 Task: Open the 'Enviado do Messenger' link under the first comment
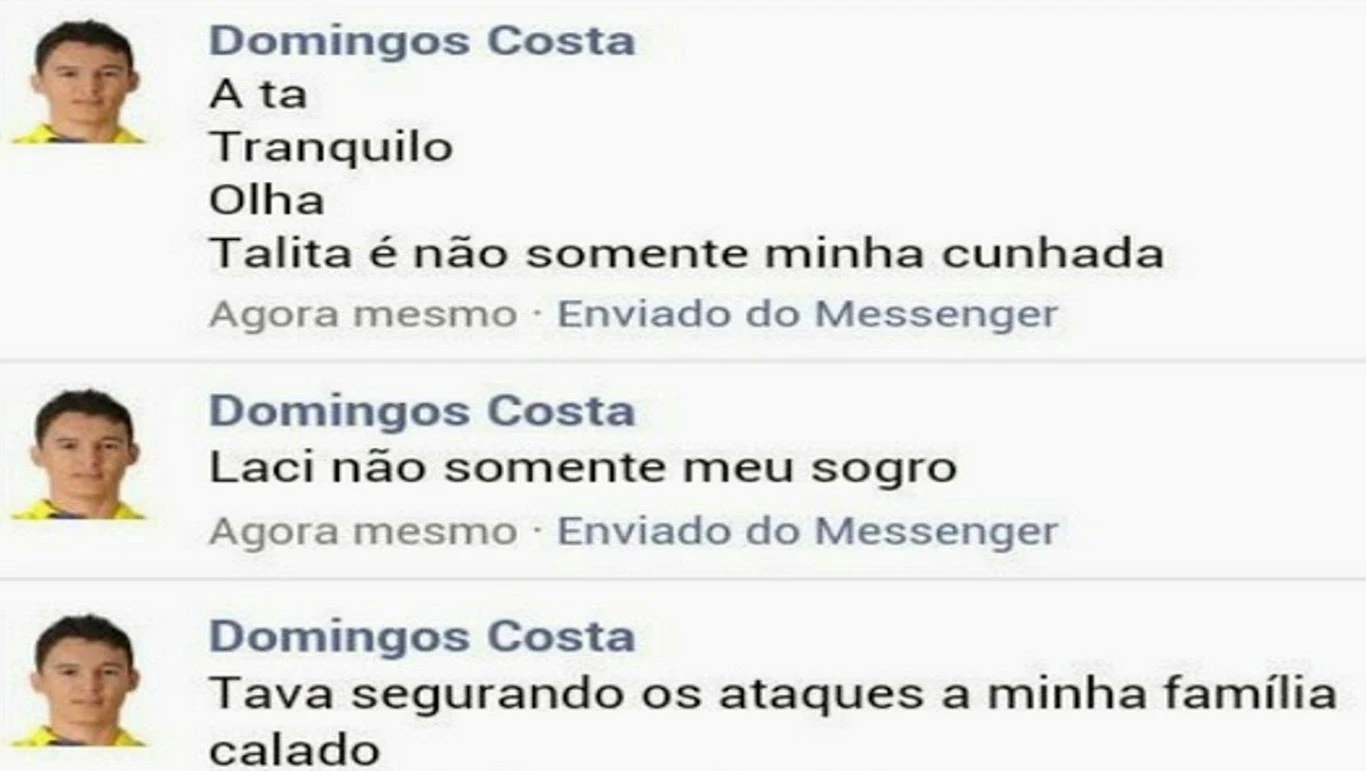click(x=807, y=315)
